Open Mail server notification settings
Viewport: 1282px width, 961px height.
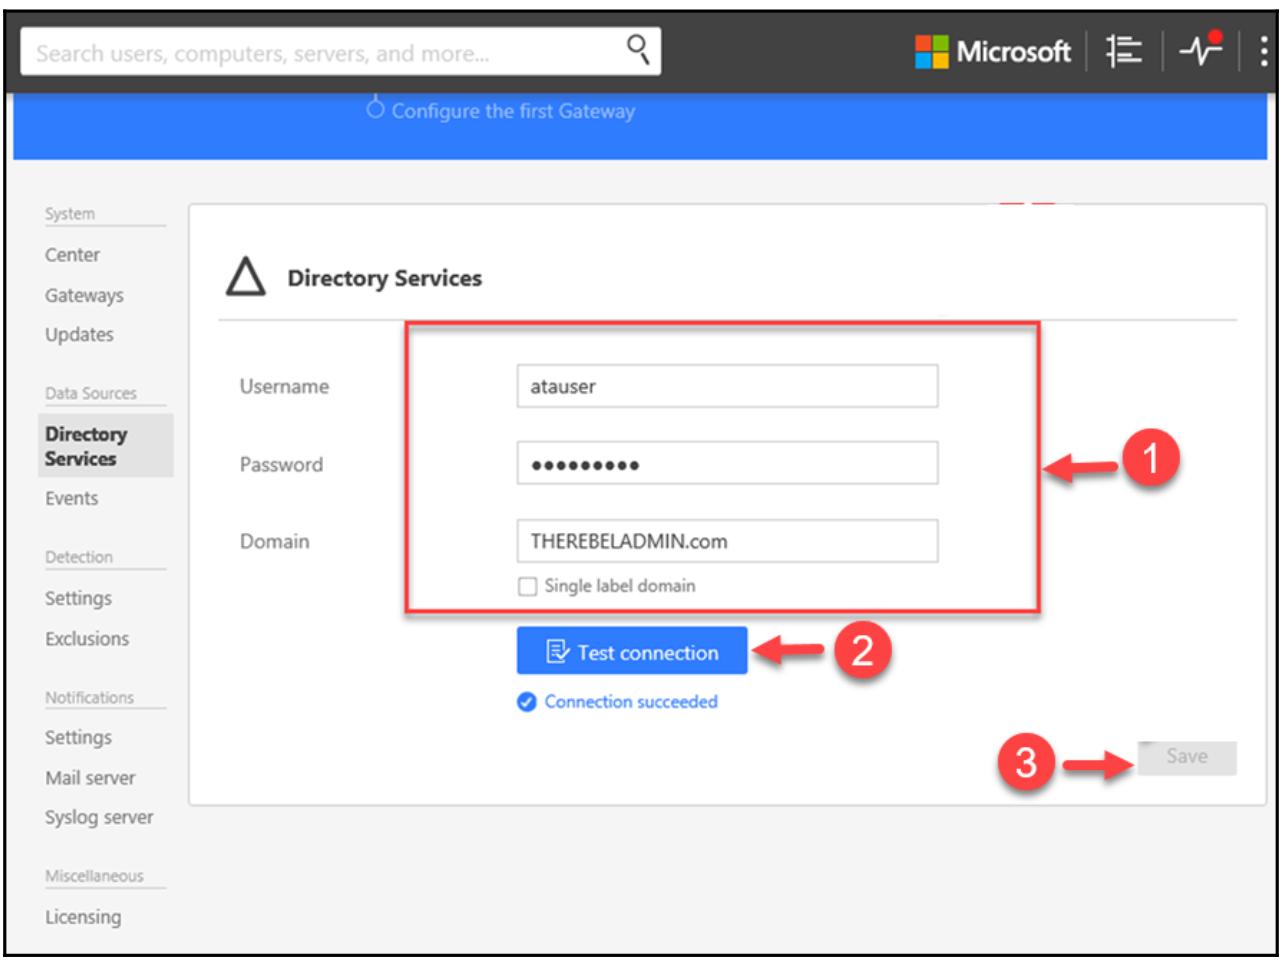click(90, 777)
